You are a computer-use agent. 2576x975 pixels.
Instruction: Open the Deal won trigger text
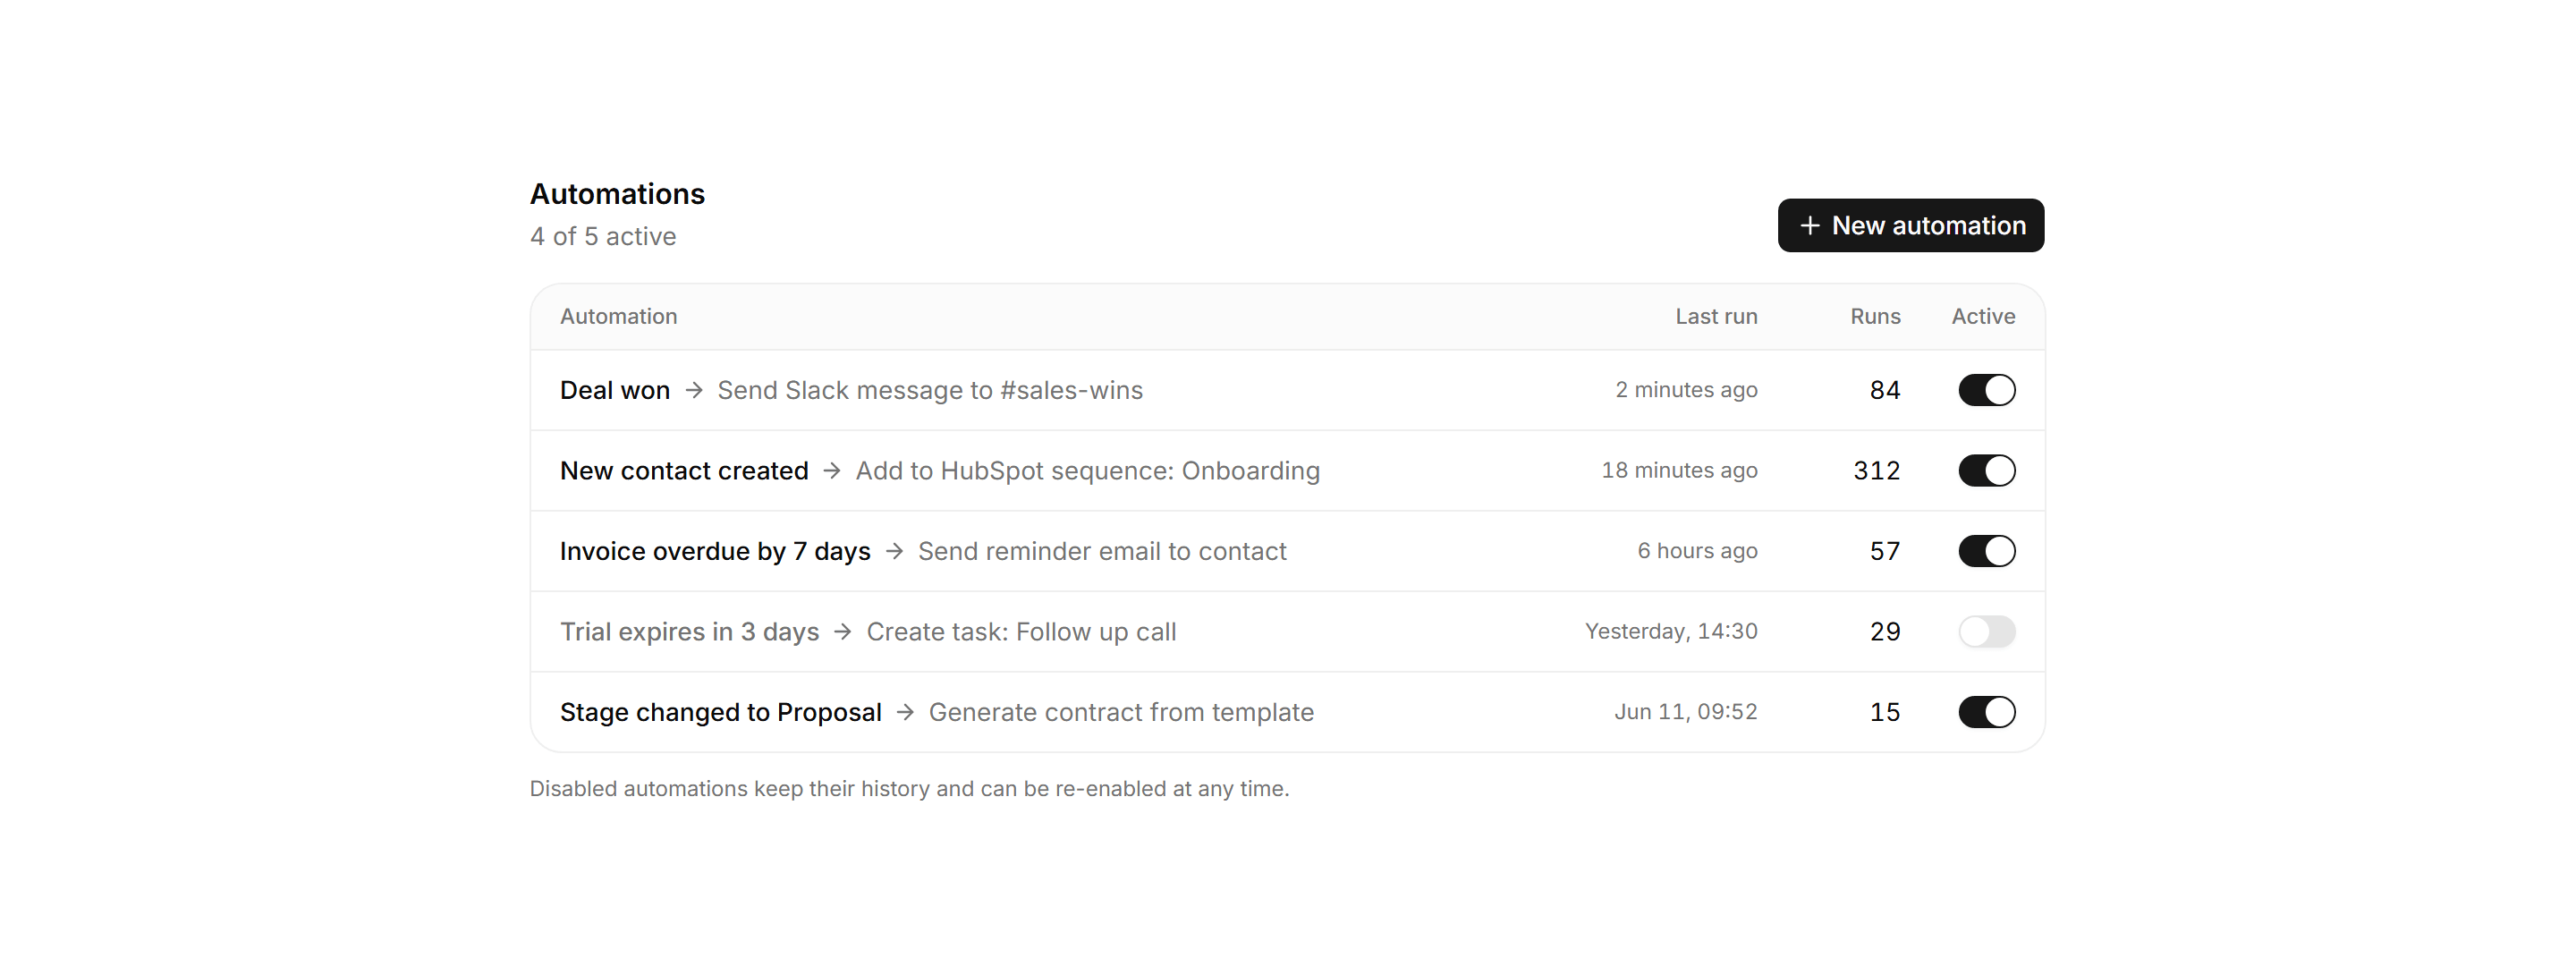615,390
